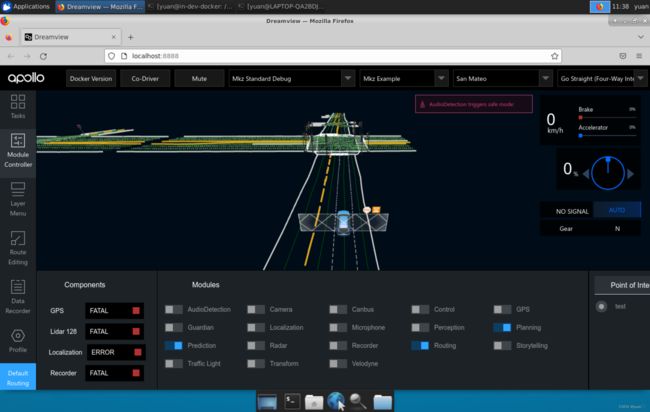Image resolution: width=650 pixels, height=412 pixels.
Task: Click the AUTO driving mode button
Action: coord(617,210)
